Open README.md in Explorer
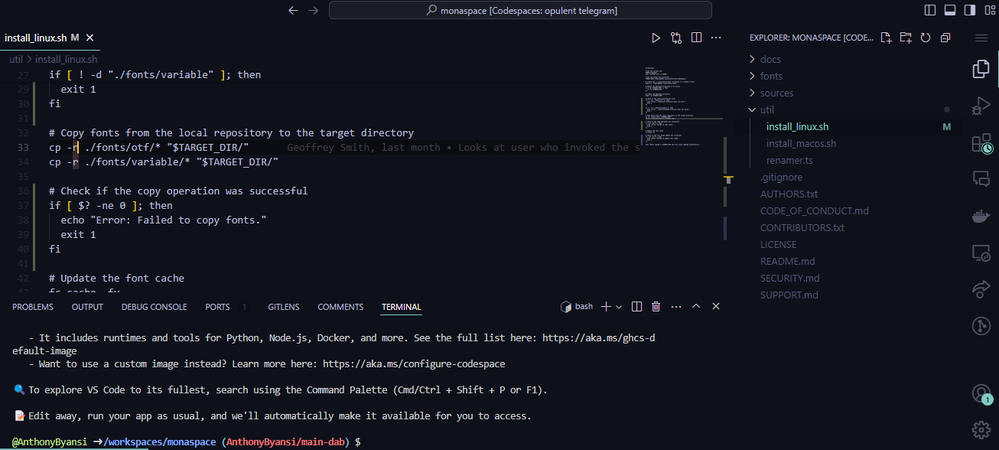The height and width of the screenshot is (450, 999). [787, 261]
